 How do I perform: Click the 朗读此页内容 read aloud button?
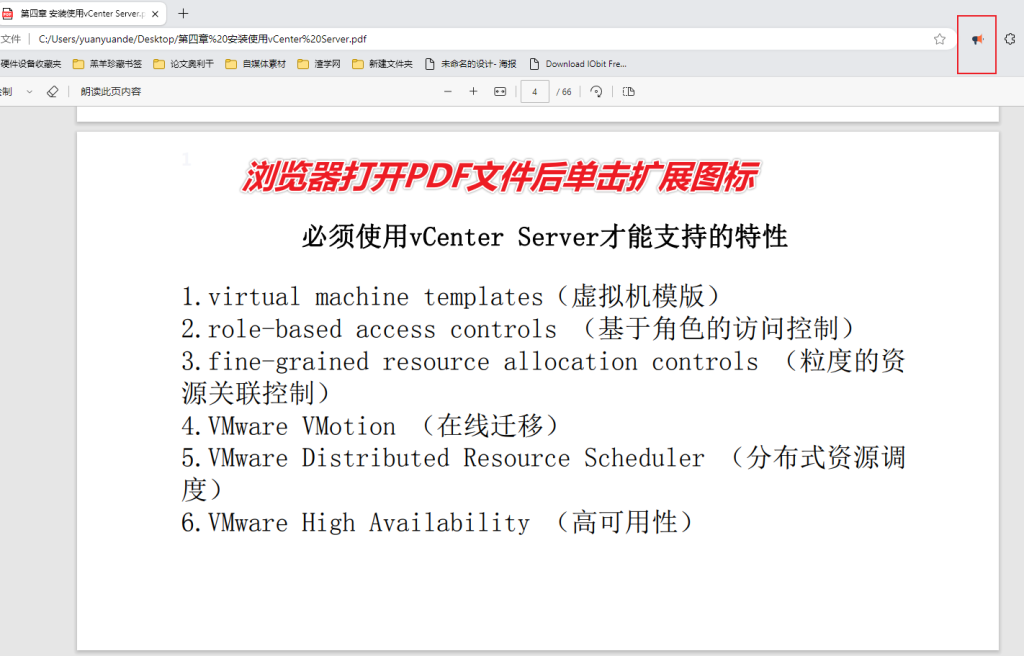(x=111, y=91)
